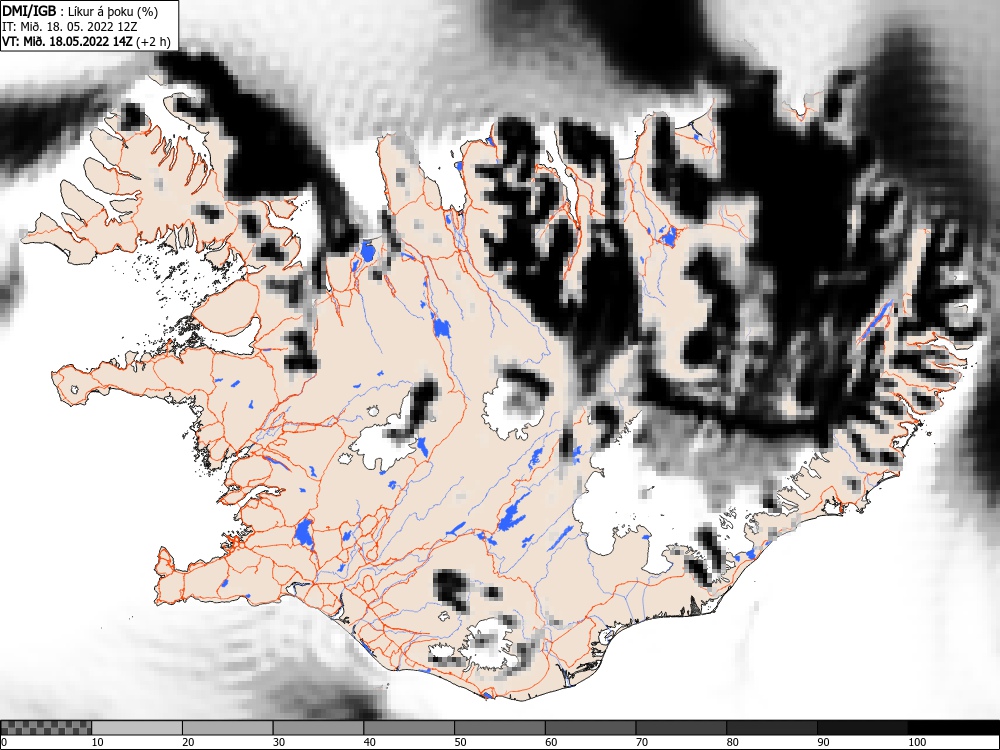Click the legend label "90"
1000x750 pixels.
tap(822, 742)
